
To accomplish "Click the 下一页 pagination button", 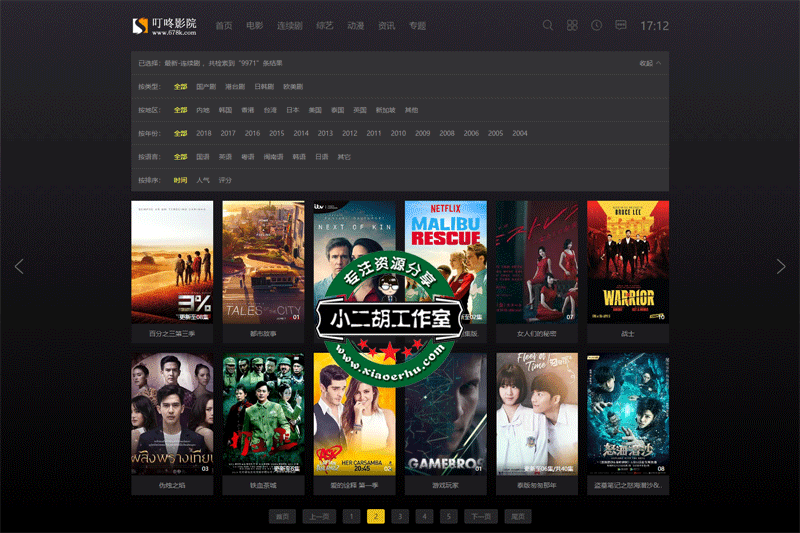I will [482, 516].
